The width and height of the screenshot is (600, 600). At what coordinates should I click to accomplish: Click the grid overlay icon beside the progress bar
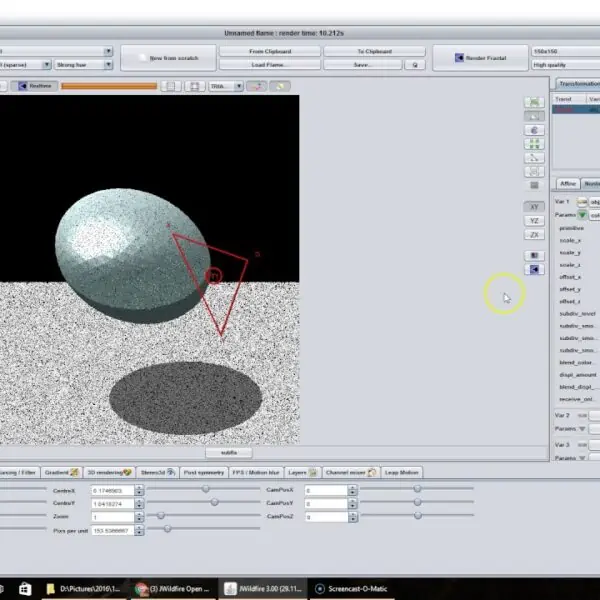171,86
